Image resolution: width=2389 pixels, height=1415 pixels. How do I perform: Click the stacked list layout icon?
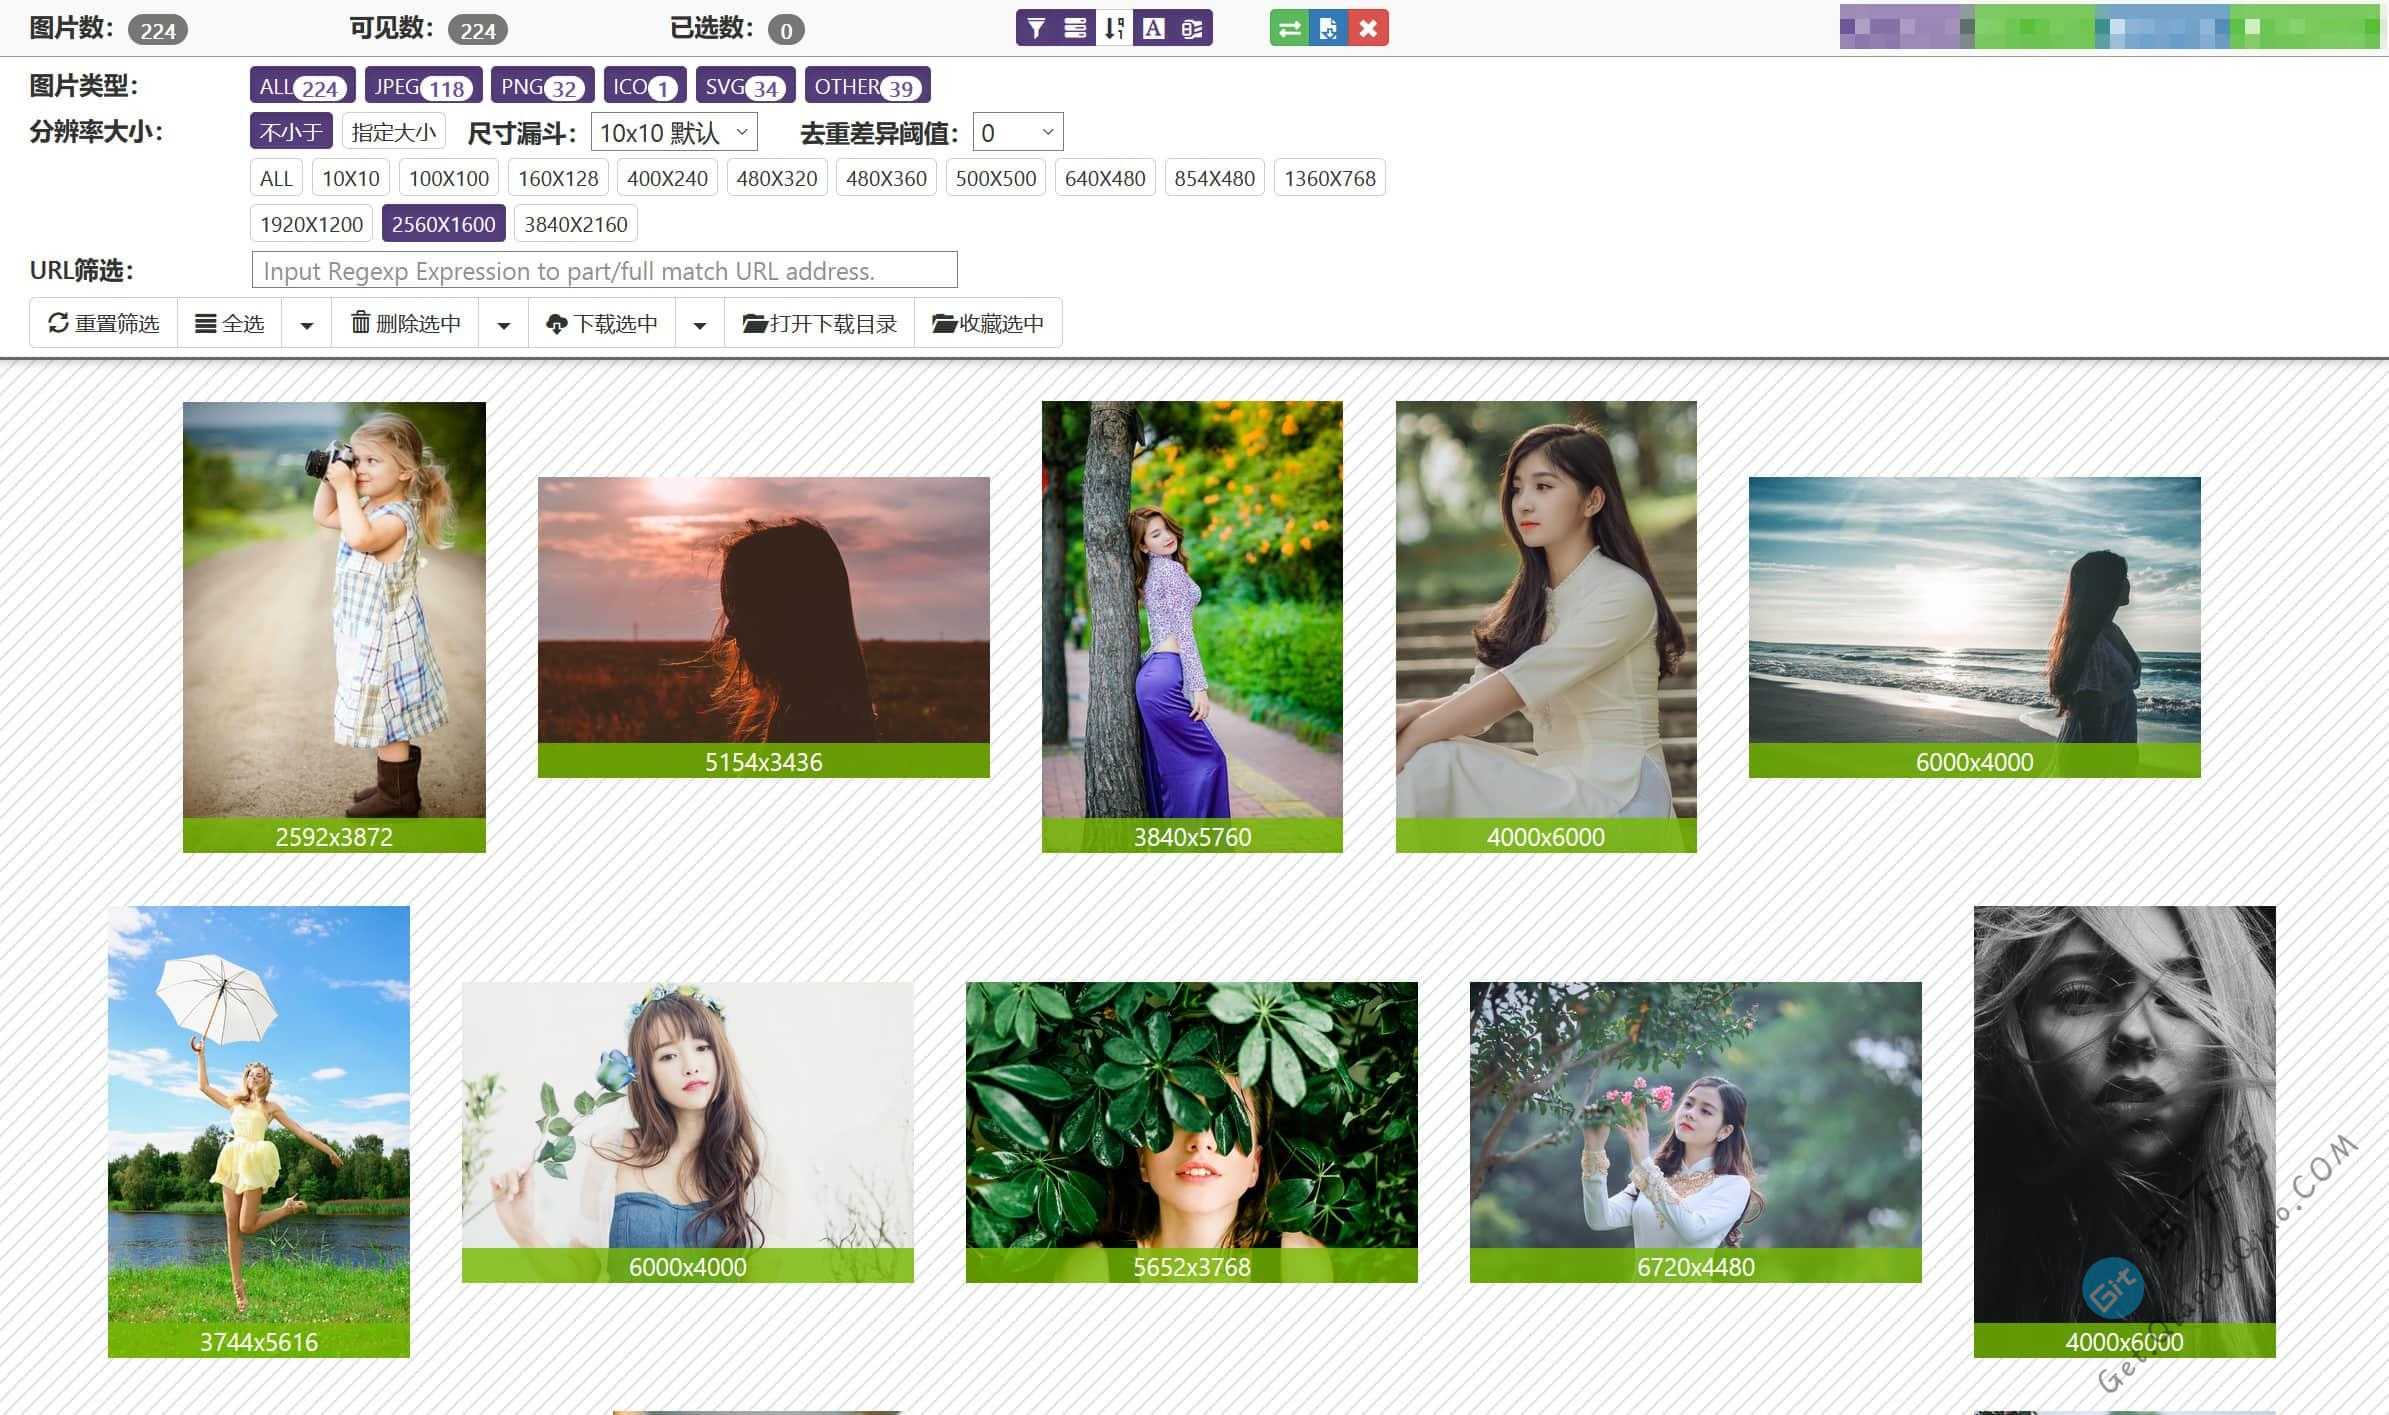[x=1075, y=28]
